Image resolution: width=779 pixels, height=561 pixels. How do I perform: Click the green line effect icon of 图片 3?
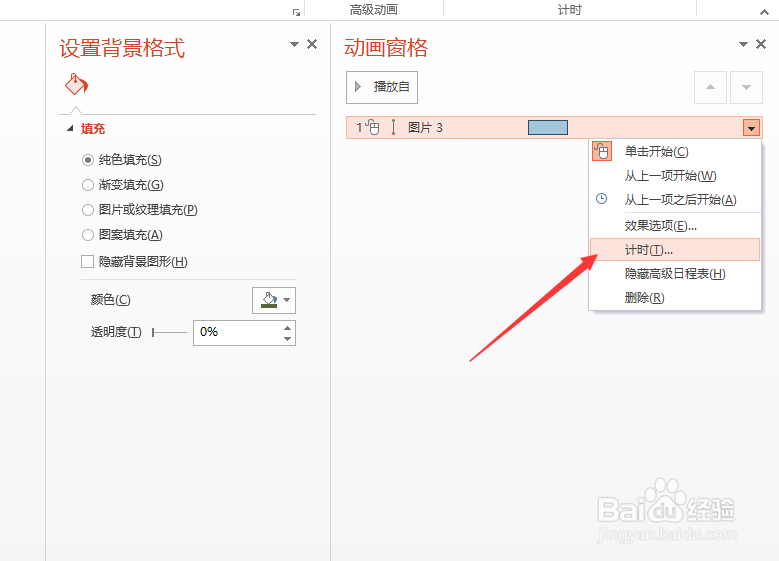click(x=393, y=127)
